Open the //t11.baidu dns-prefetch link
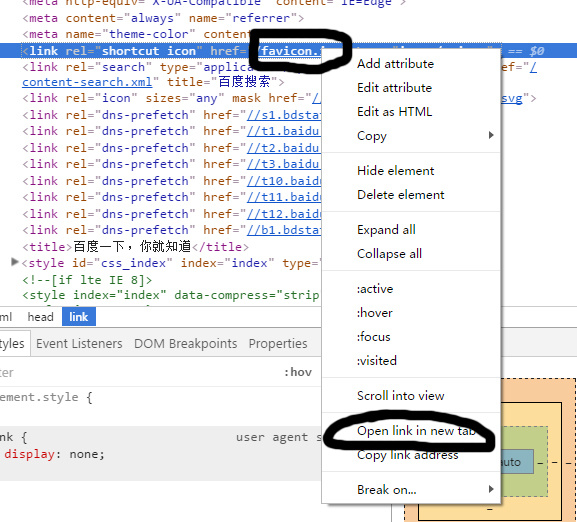The image size is (577, 522). coord(284,197)
